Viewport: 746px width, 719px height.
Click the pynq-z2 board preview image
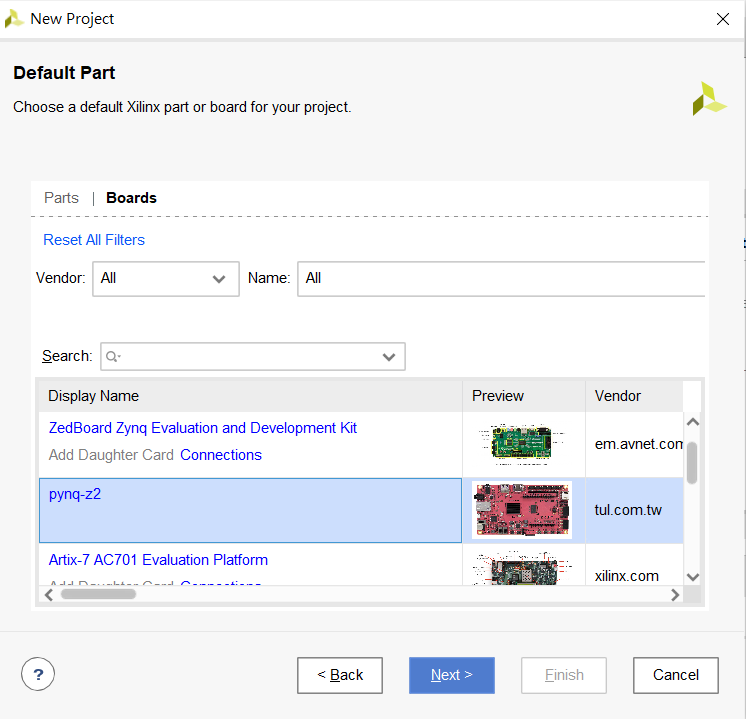[x=522, y=510]
